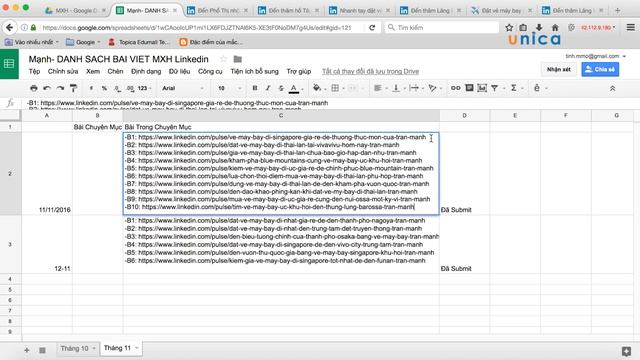Image resolution: width=640 pixels, height=360 pixels.
Task: Open the text color picker
Action: pos(294,88)
